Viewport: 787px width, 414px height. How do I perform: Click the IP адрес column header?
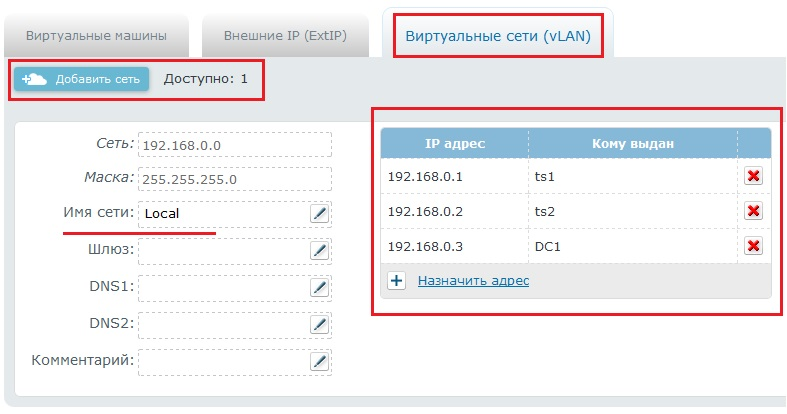(454, 144)
